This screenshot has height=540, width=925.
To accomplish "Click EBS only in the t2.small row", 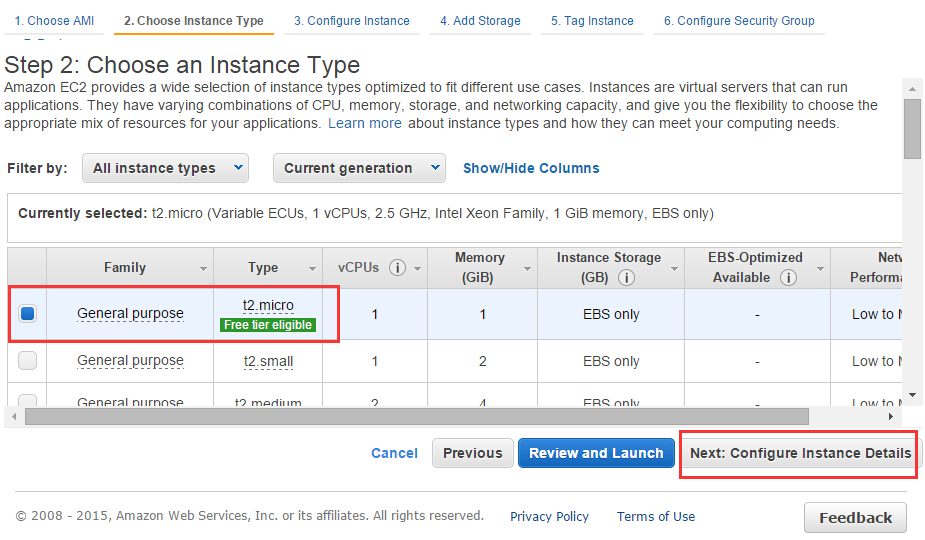I will [x=611, y=361].
